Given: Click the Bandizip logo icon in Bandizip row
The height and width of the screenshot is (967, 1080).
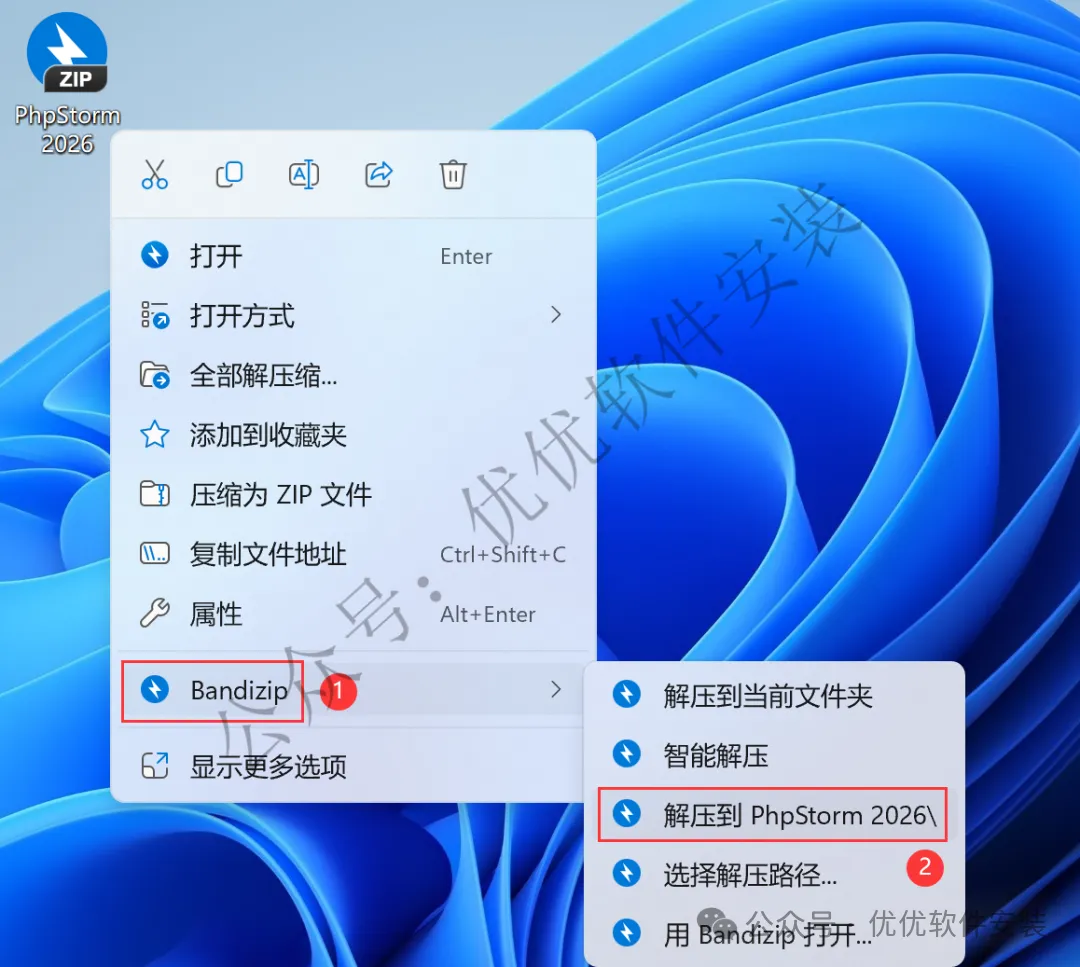Looking at the screenshot, I should pos(155,689).
